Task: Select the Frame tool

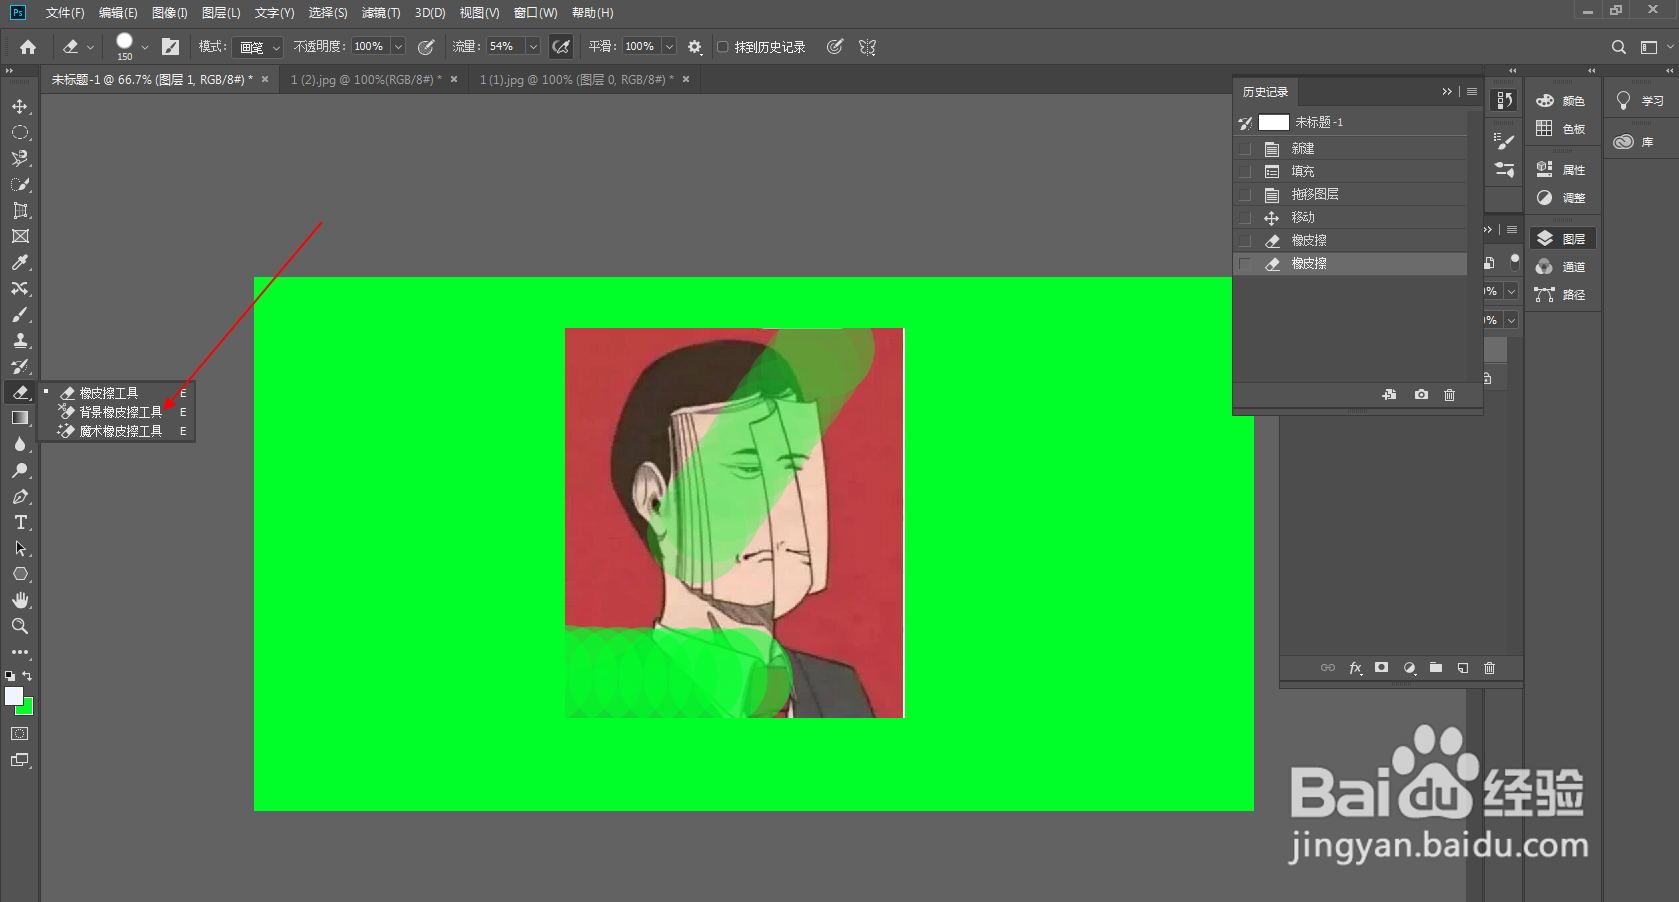Action: [x=20, y=236]
